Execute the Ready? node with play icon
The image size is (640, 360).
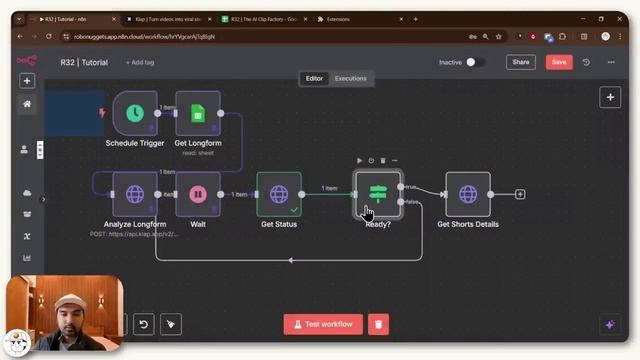pyautogui.click(x=359, y=160)
